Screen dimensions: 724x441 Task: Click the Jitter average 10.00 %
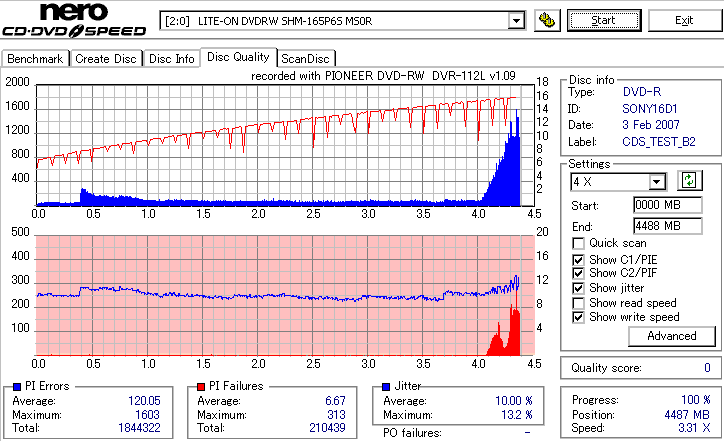point(514,401)
